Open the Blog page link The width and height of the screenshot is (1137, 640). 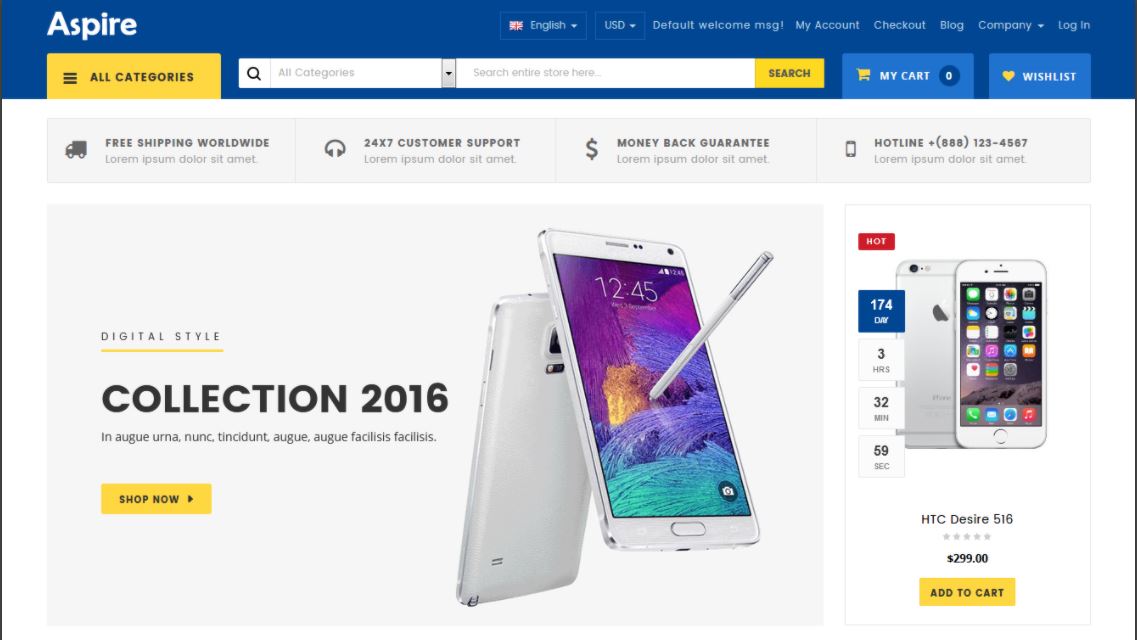click(951, 25)
